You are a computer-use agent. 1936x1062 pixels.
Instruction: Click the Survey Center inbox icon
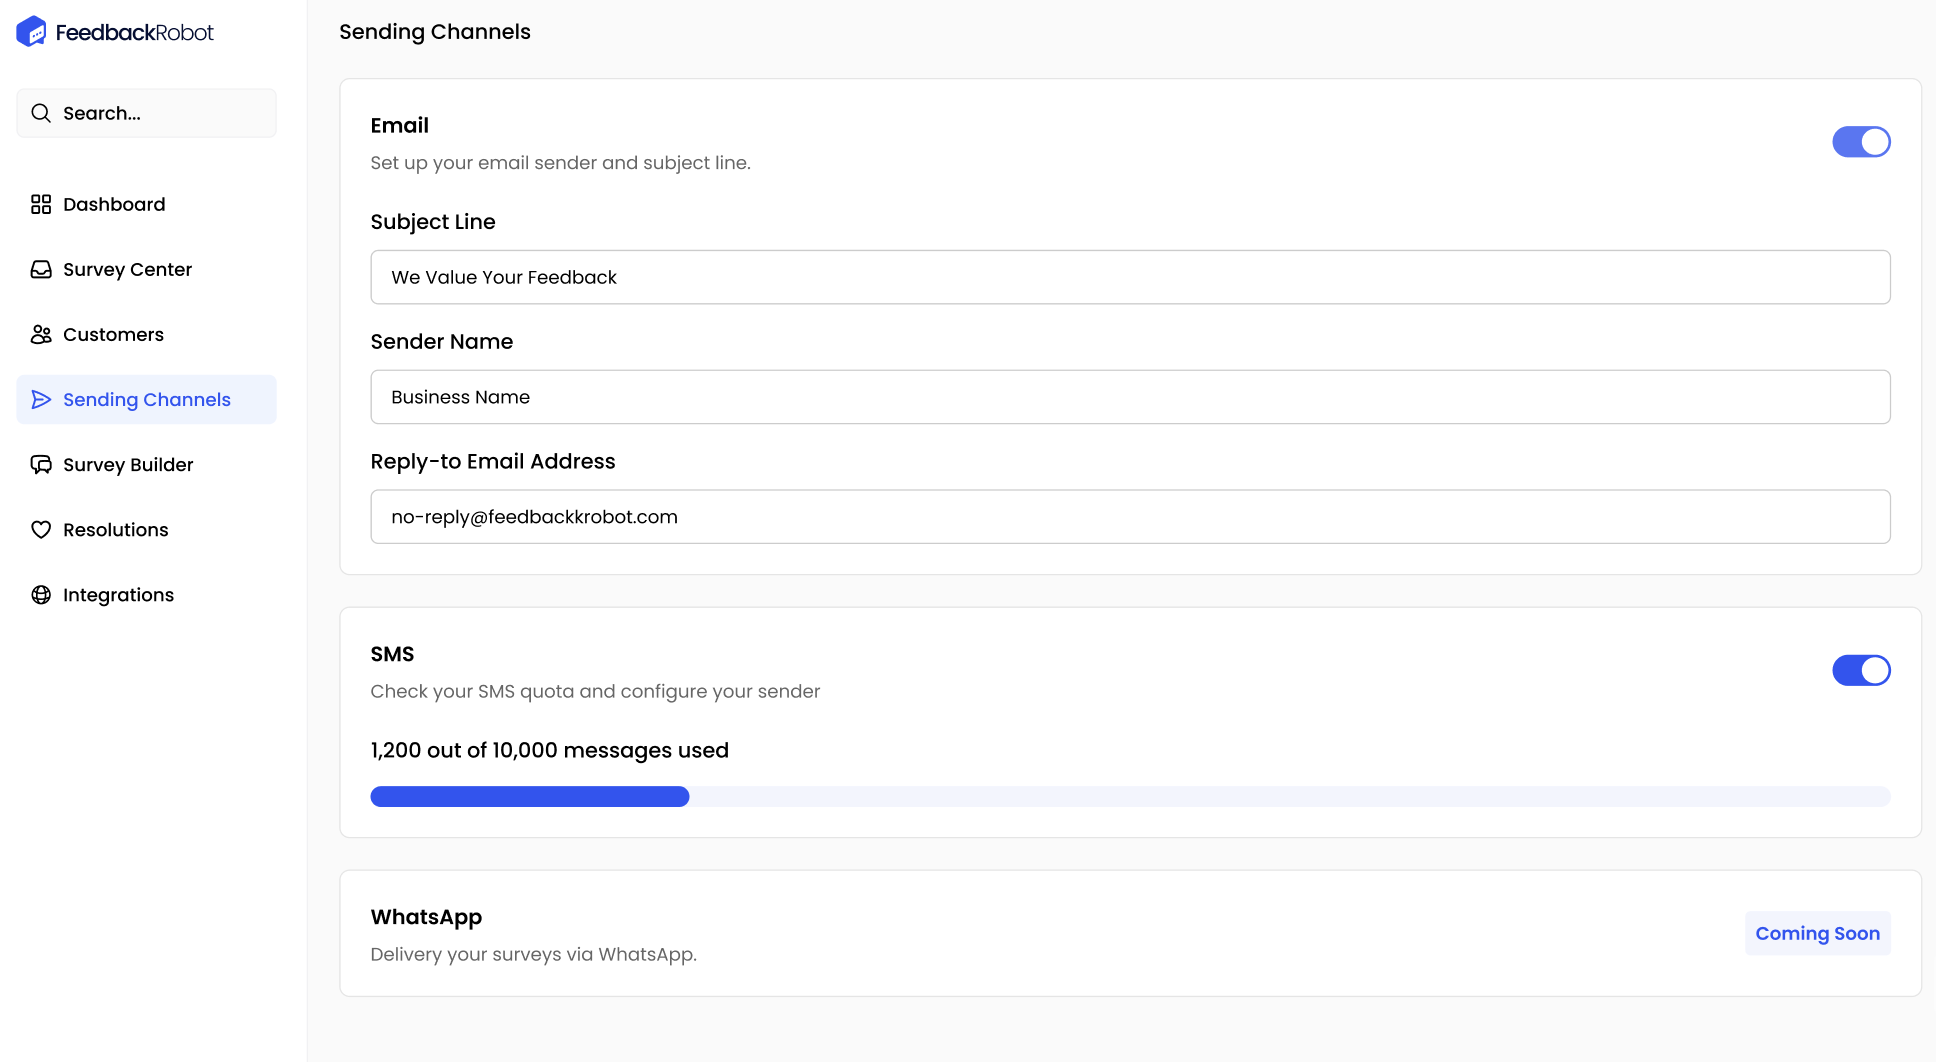(x=41, y=269)
